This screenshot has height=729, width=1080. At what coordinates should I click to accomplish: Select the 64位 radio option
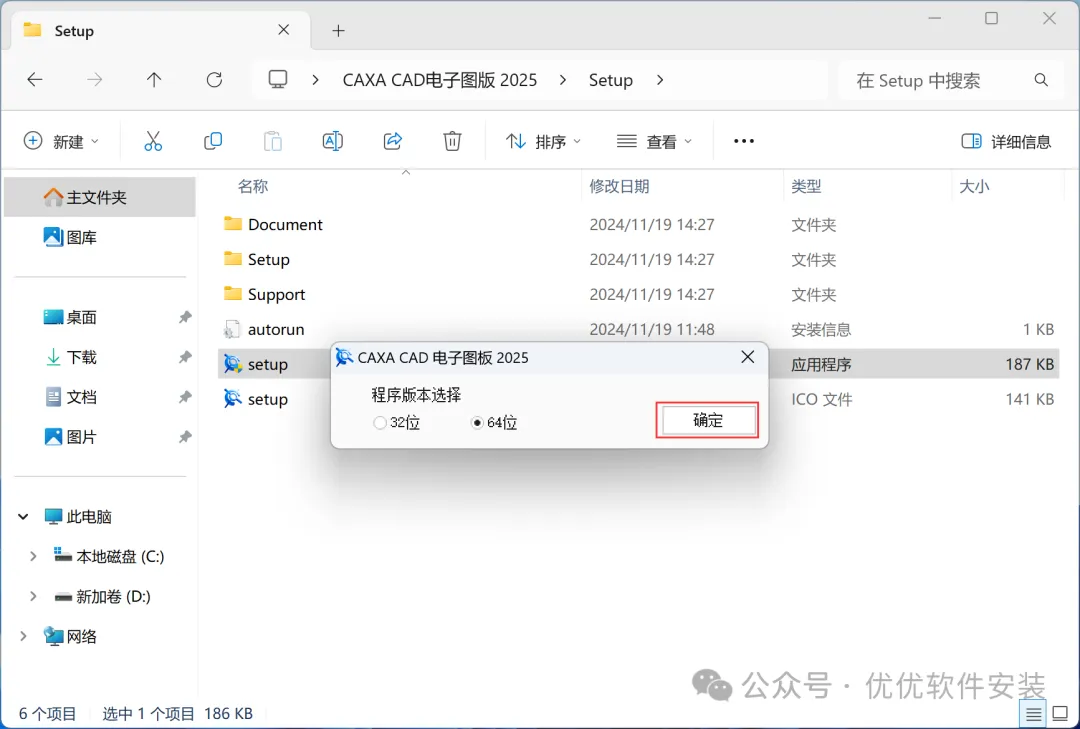(x=477, y=422)
